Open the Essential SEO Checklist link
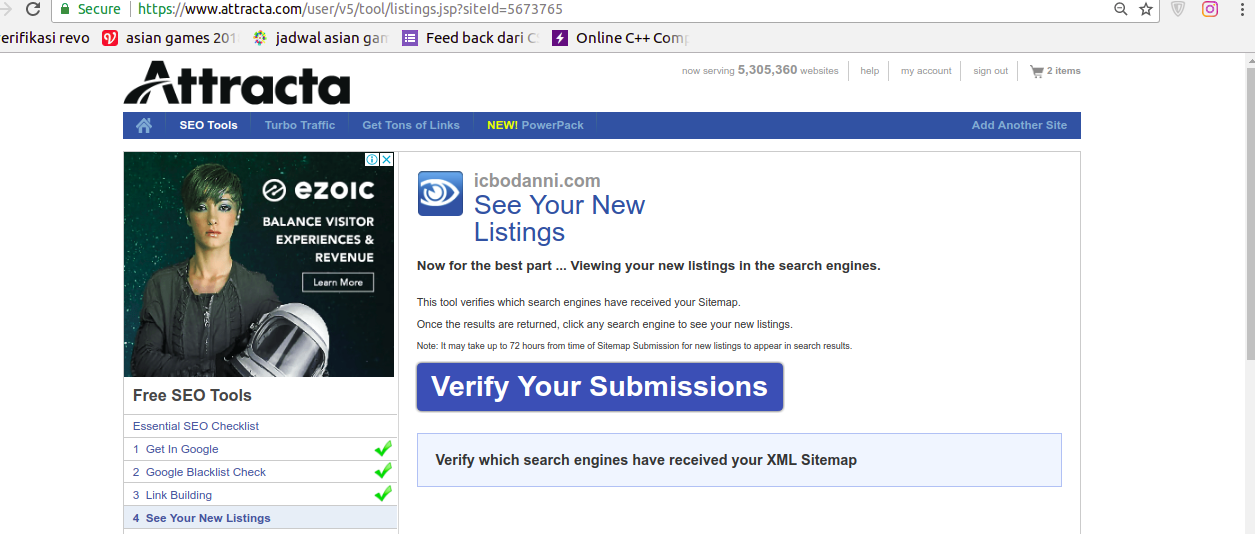1255x534 pixels. coord(196,426)
